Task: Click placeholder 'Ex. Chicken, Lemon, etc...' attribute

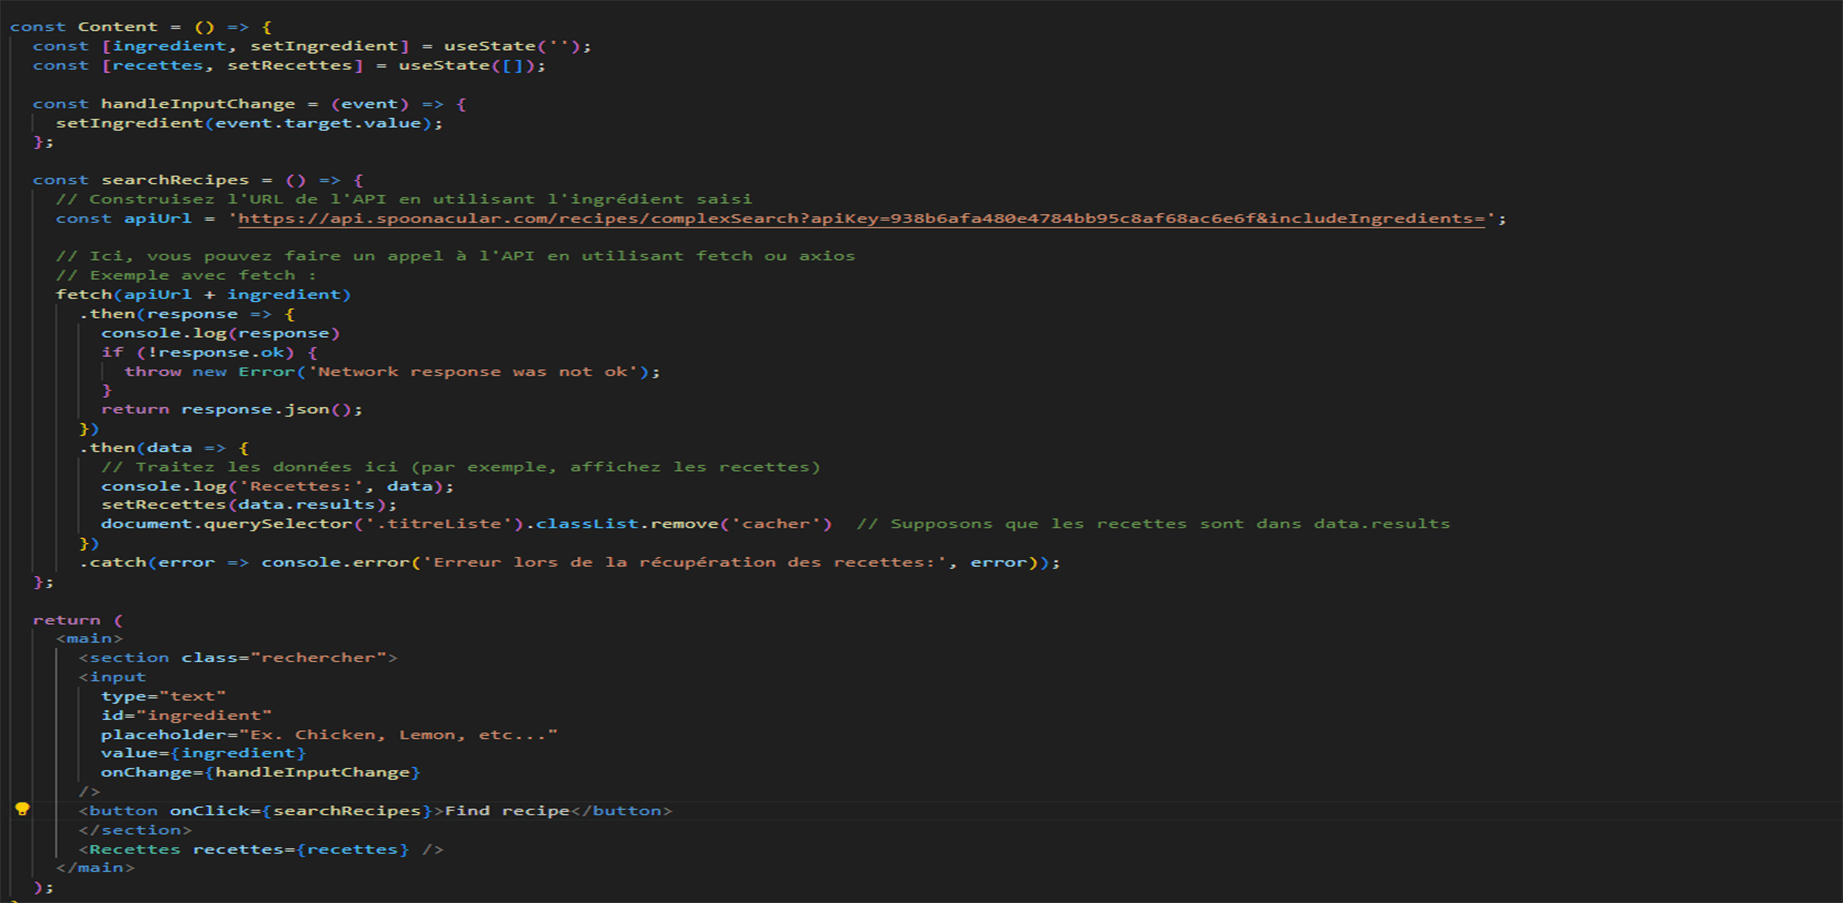Action: point(329,735)
